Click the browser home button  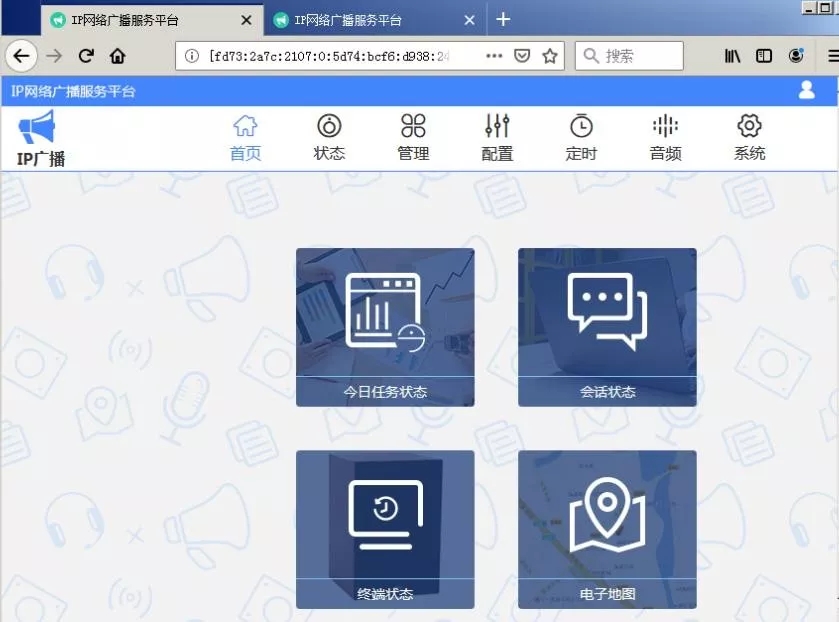click(x=118, y=56)
